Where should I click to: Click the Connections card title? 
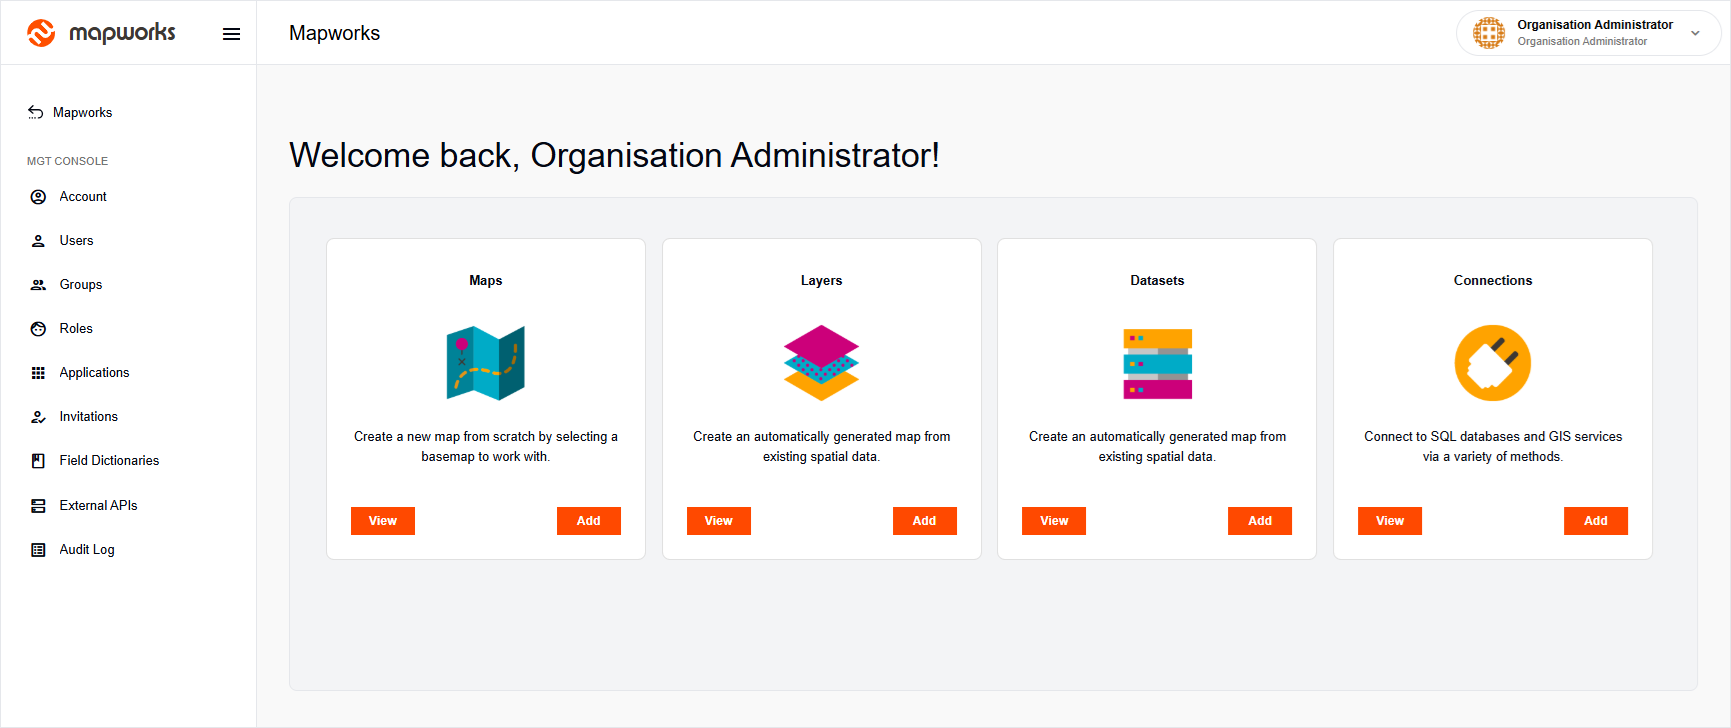1493,281
